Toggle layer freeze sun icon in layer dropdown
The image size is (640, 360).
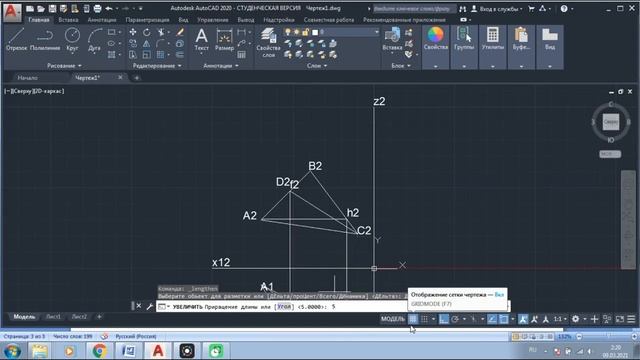pyautogui.click(x=297, y=32)
